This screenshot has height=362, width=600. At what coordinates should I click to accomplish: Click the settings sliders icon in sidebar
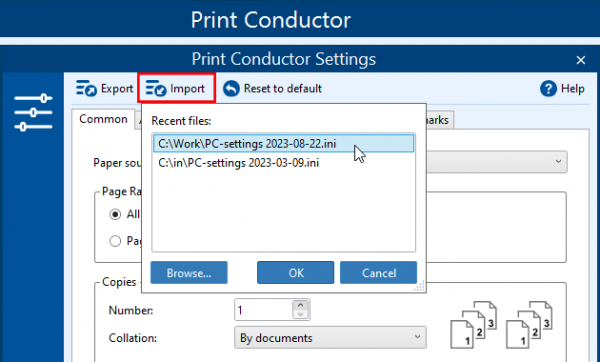33,112
